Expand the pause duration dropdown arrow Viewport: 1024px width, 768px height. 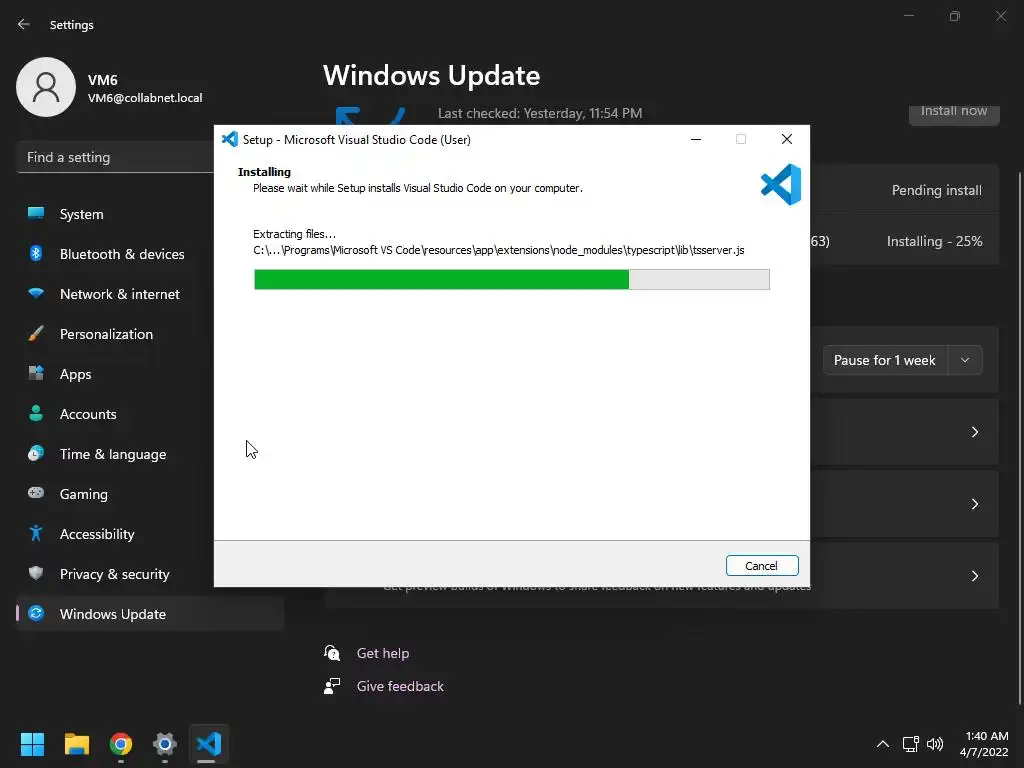tap(965, 360)
